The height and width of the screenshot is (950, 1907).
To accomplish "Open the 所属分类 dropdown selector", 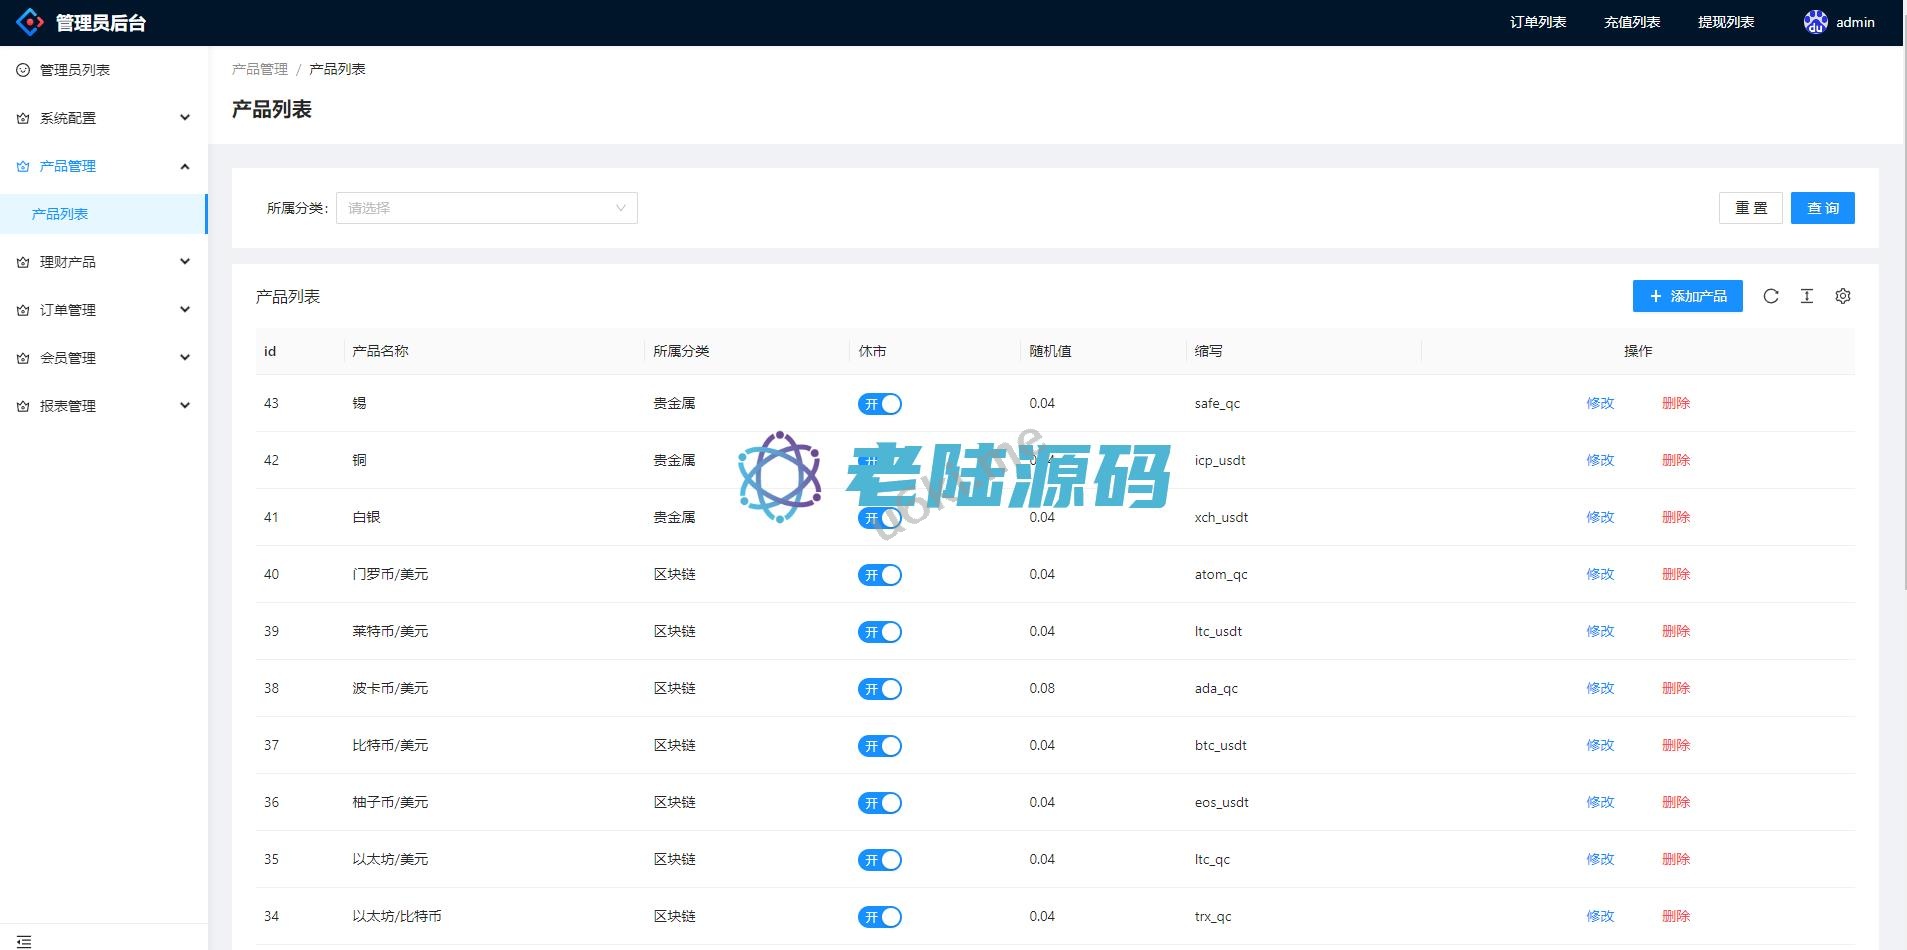I will coord(486,208).
